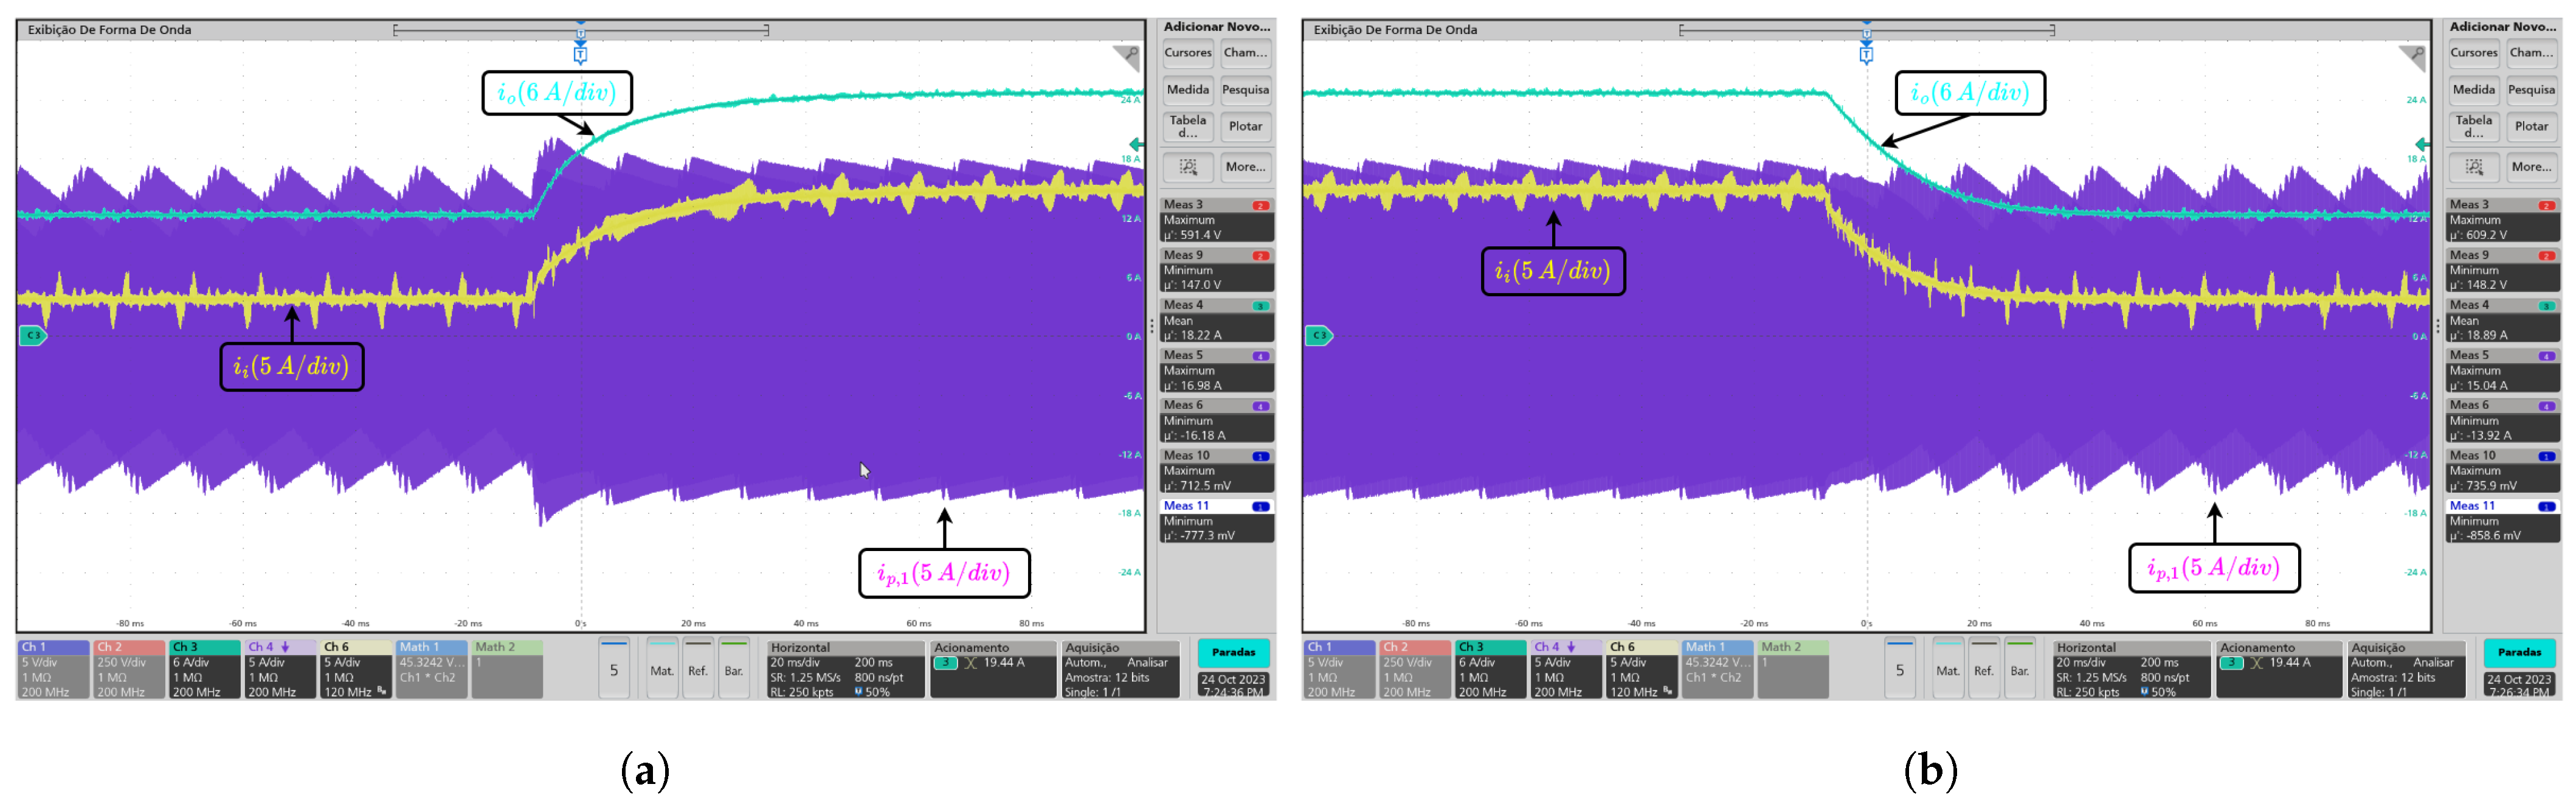Click the Plotar button in right panel
2576x801 pixels.
point(2531,126)
